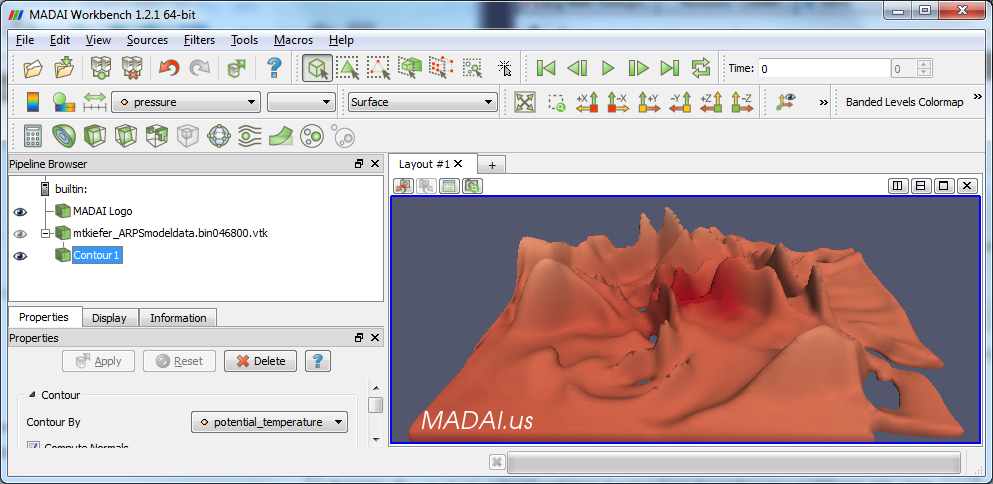Click the Reset Camera icon
The width and height of the screenshot is (993, 484).
coord(525,102)
